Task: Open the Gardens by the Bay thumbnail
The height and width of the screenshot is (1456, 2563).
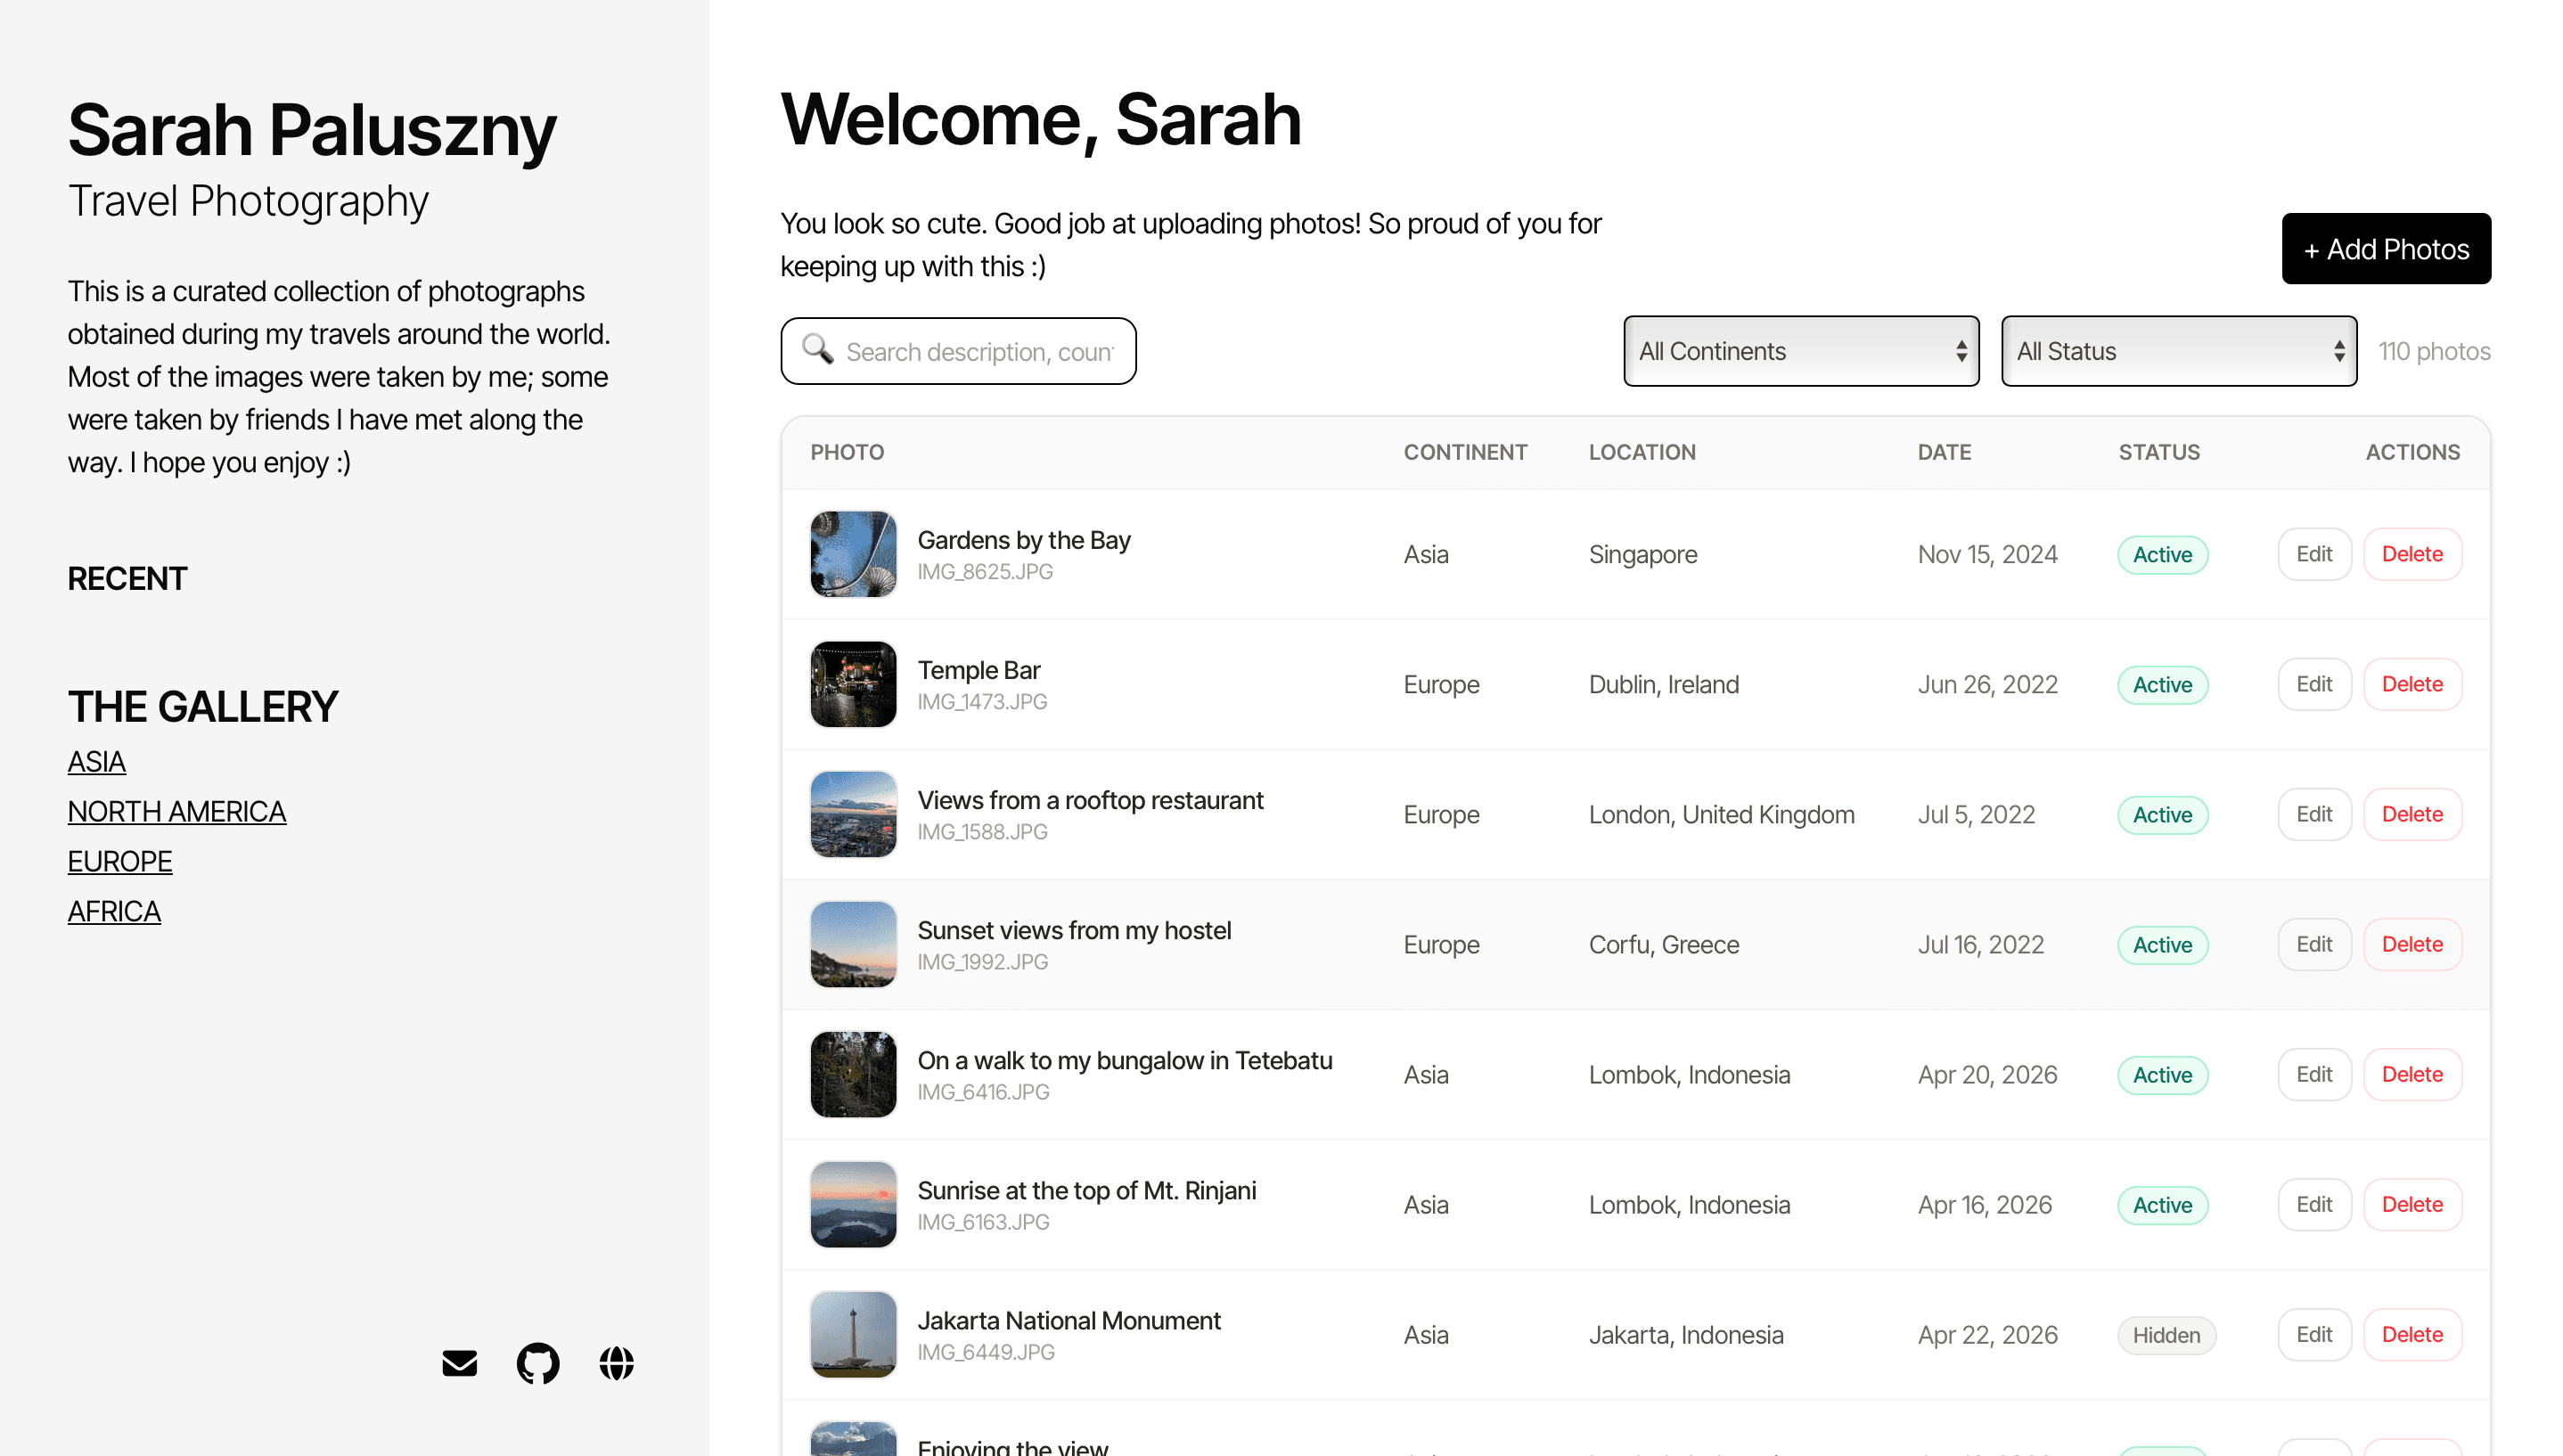Action: click(x=853, y=554)
